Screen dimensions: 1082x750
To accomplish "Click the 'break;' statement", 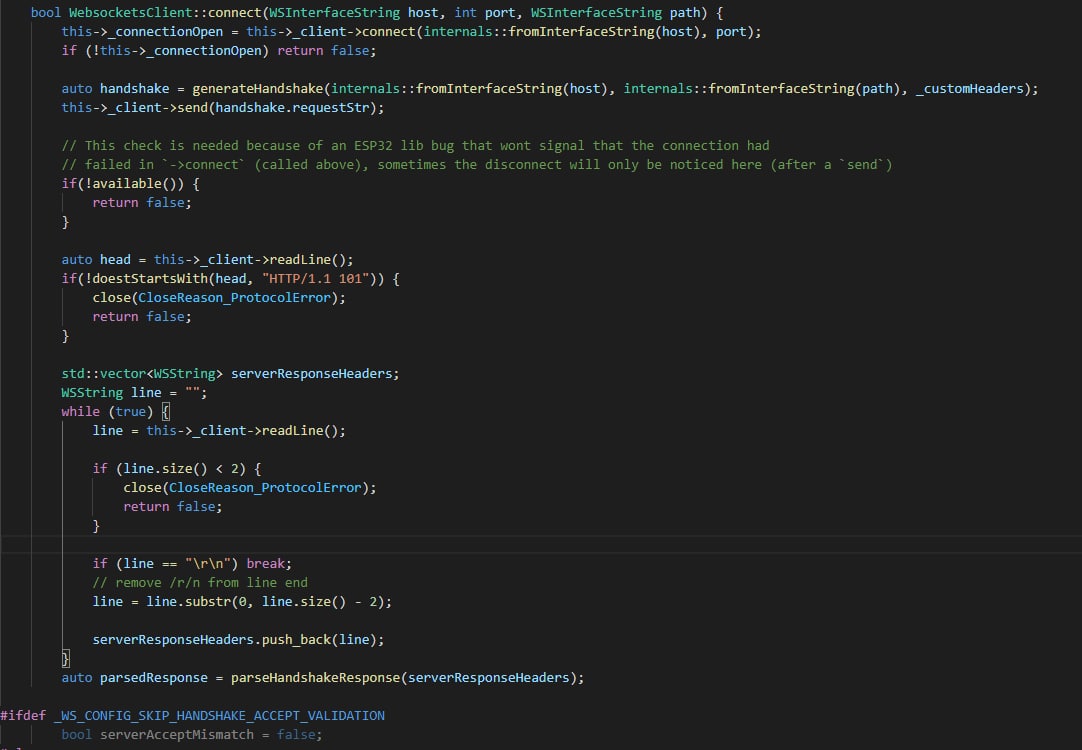I will [x=269, y=564].
